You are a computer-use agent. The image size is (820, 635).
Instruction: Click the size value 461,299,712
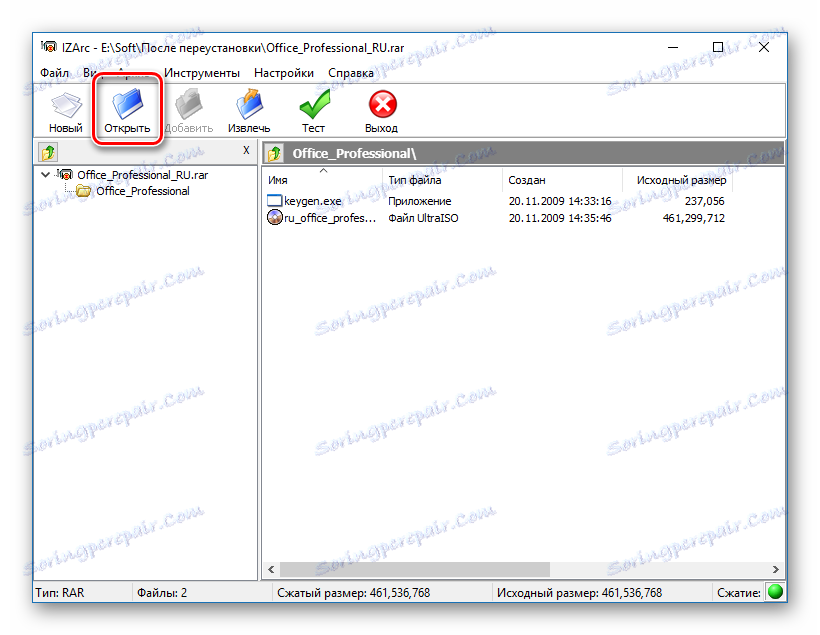tap(694, 218)
